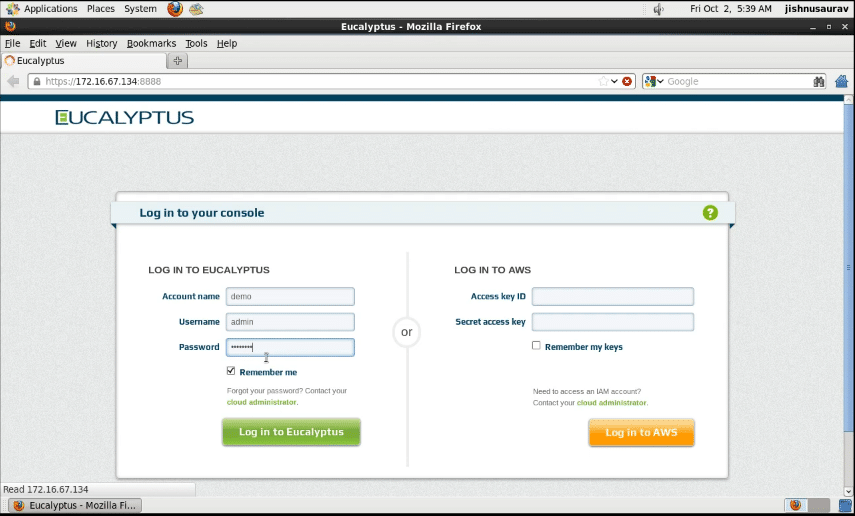855x516 pixels.
Task: Click the Firefox tray icon in the bottom panel
Action: (x=796, y=505)
